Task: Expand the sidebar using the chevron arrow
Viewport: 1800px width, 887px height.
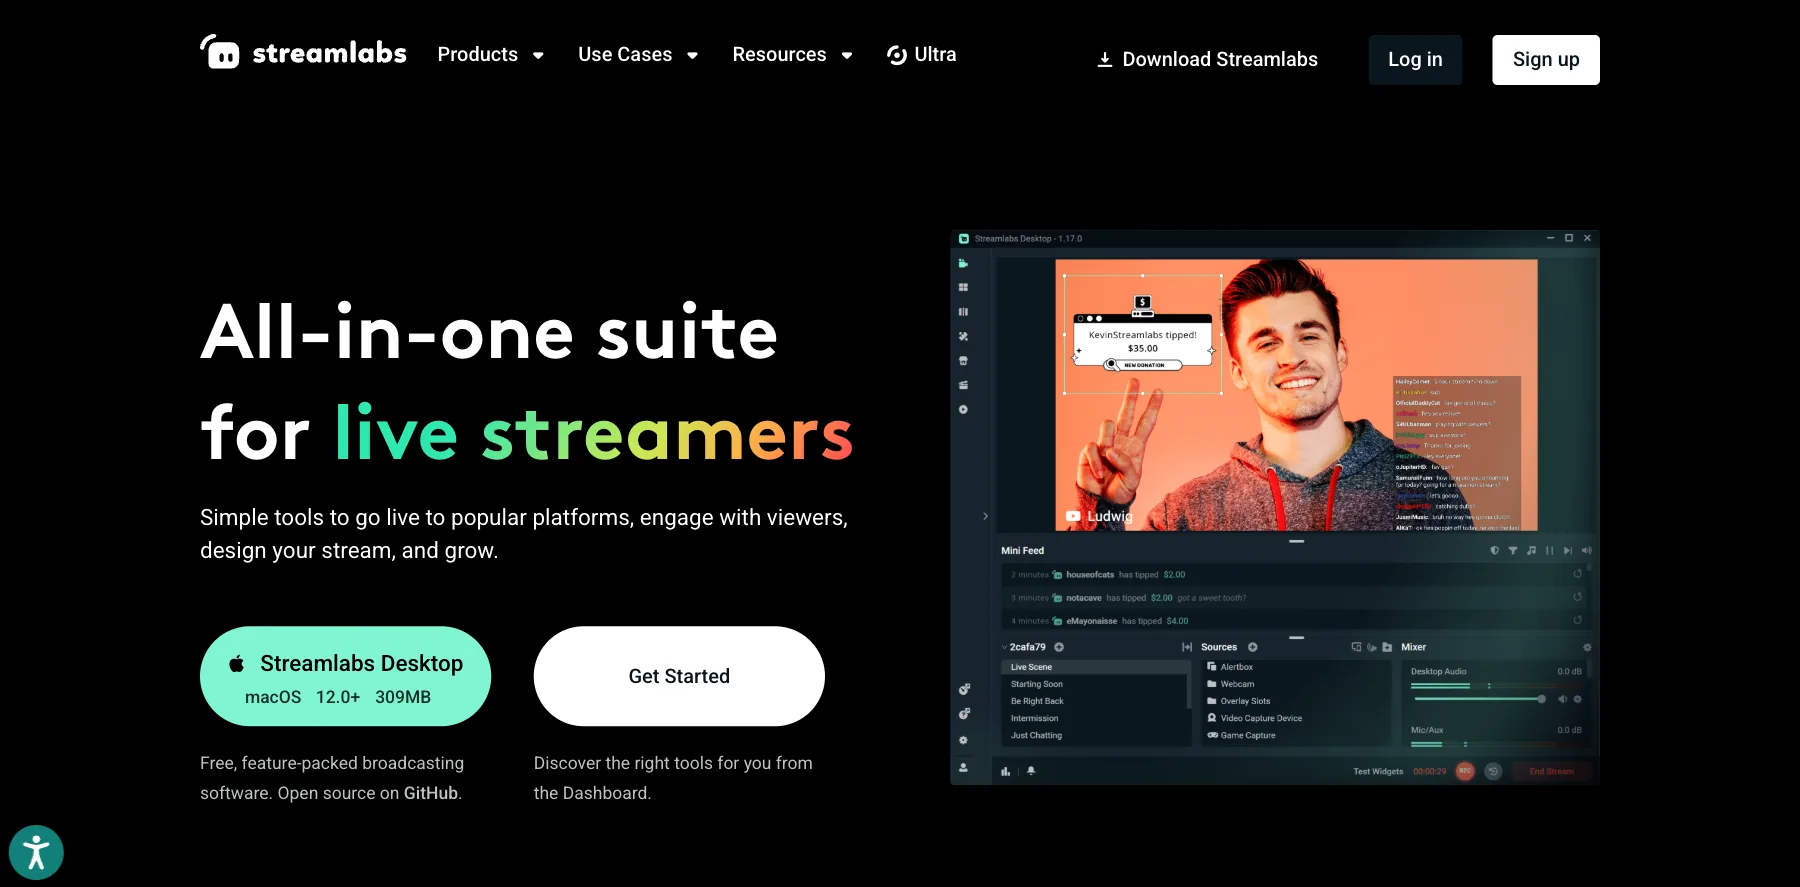Action: point(985,516)
